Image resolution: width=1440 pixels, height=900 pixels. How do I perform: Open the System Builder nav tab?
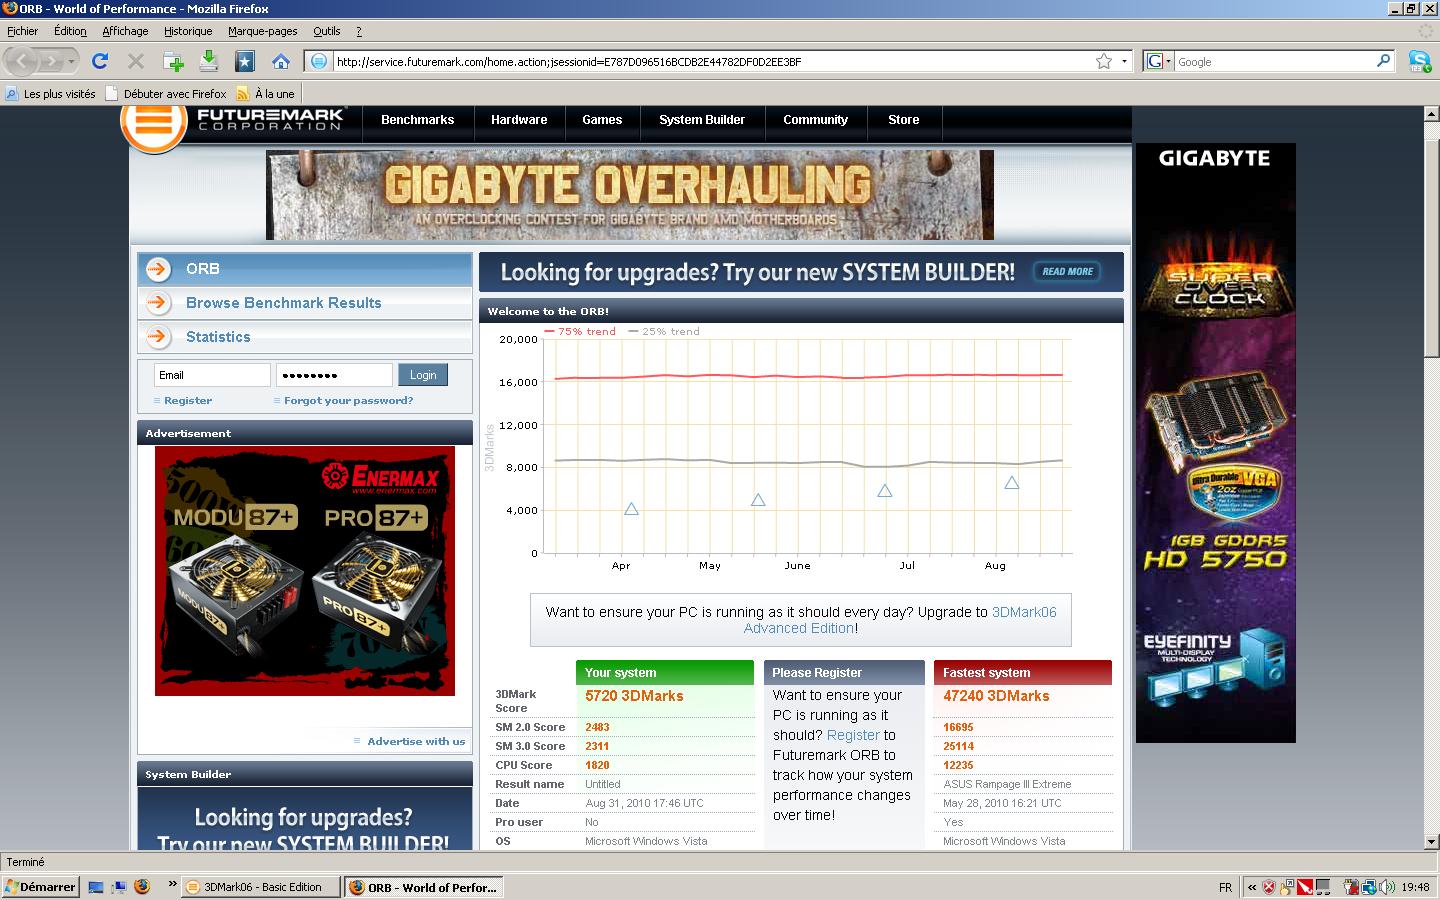tap(702, 120)
